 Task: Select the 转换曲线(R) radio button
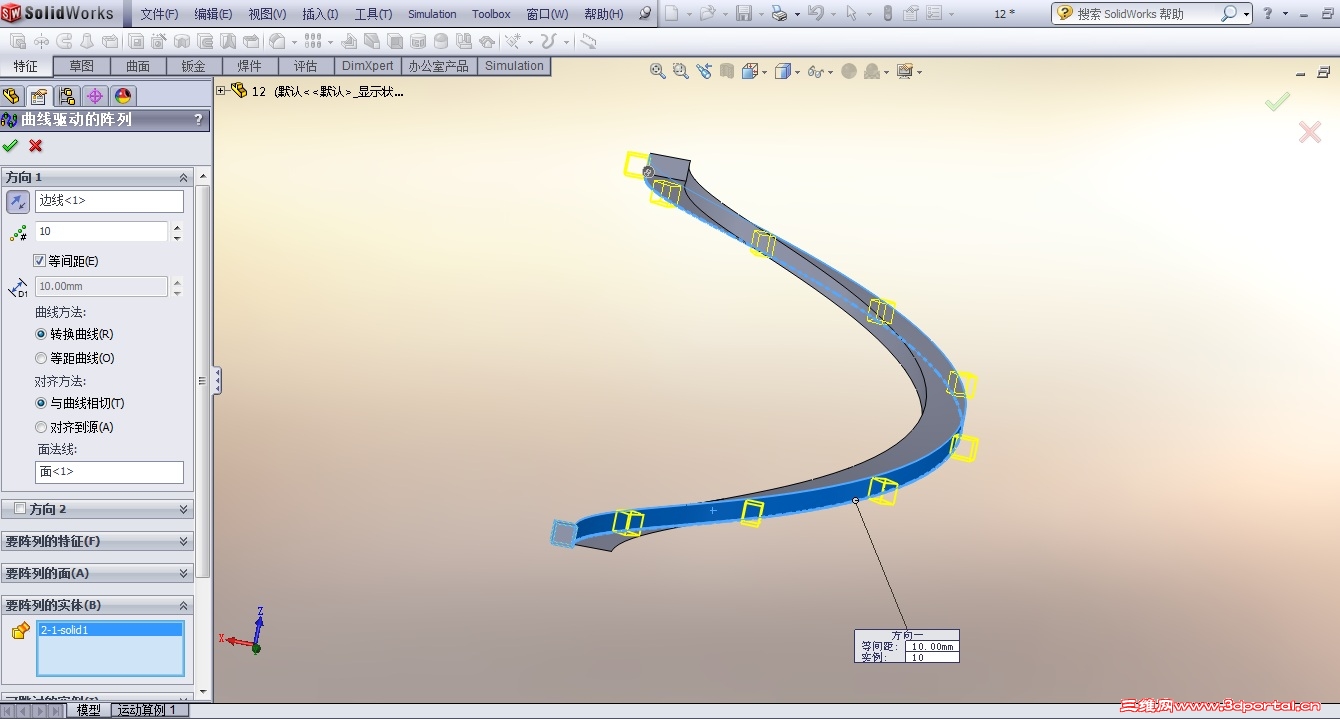click(x=41, y=334)
